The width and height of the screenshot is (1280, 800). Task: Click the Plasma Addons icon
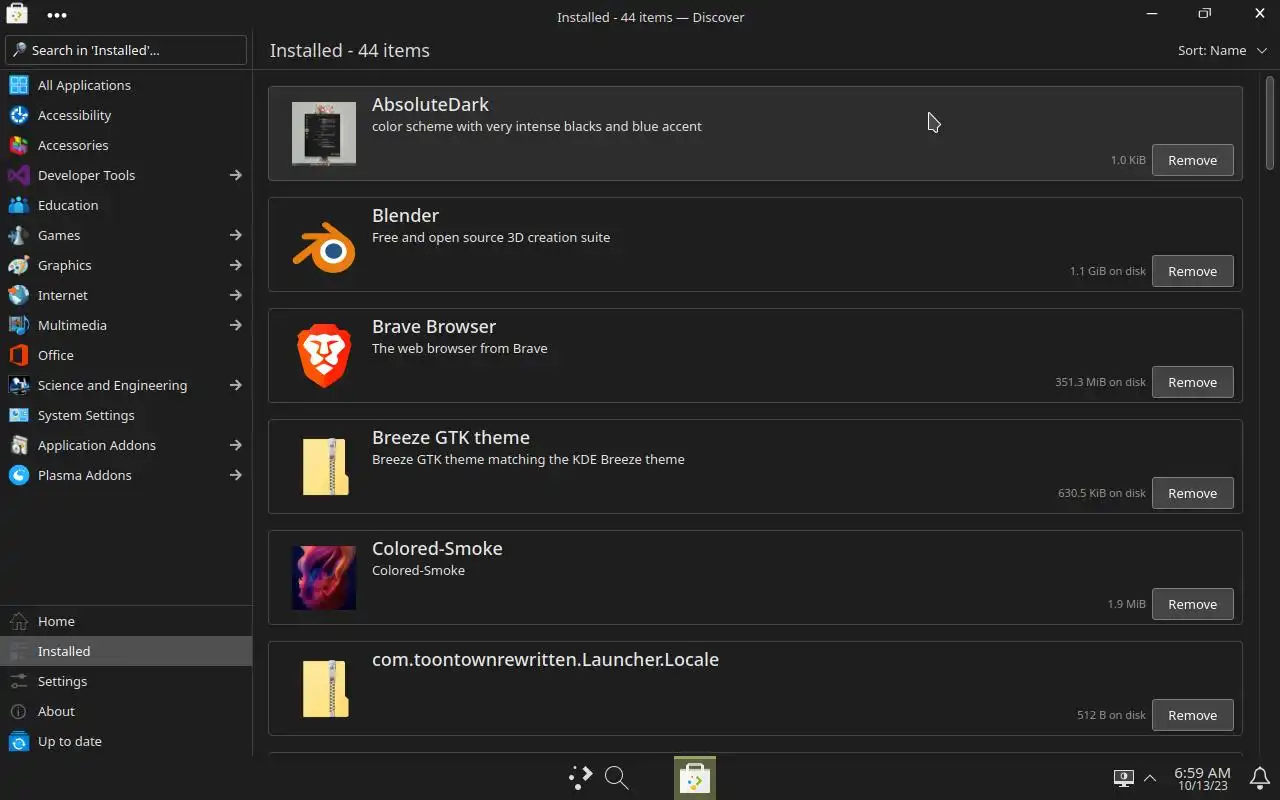pyautogui.click(x=19, y=475)
